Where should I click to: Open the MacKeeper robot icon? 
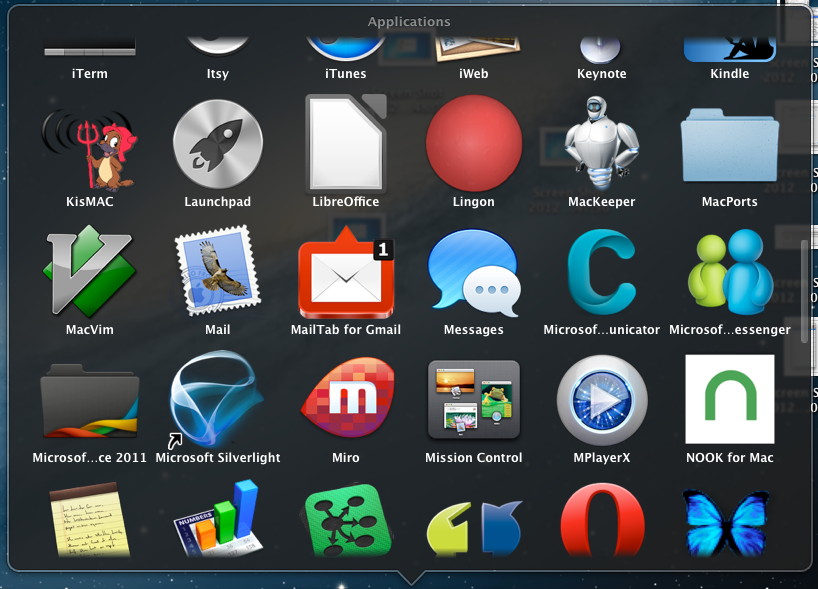point(602,142)
